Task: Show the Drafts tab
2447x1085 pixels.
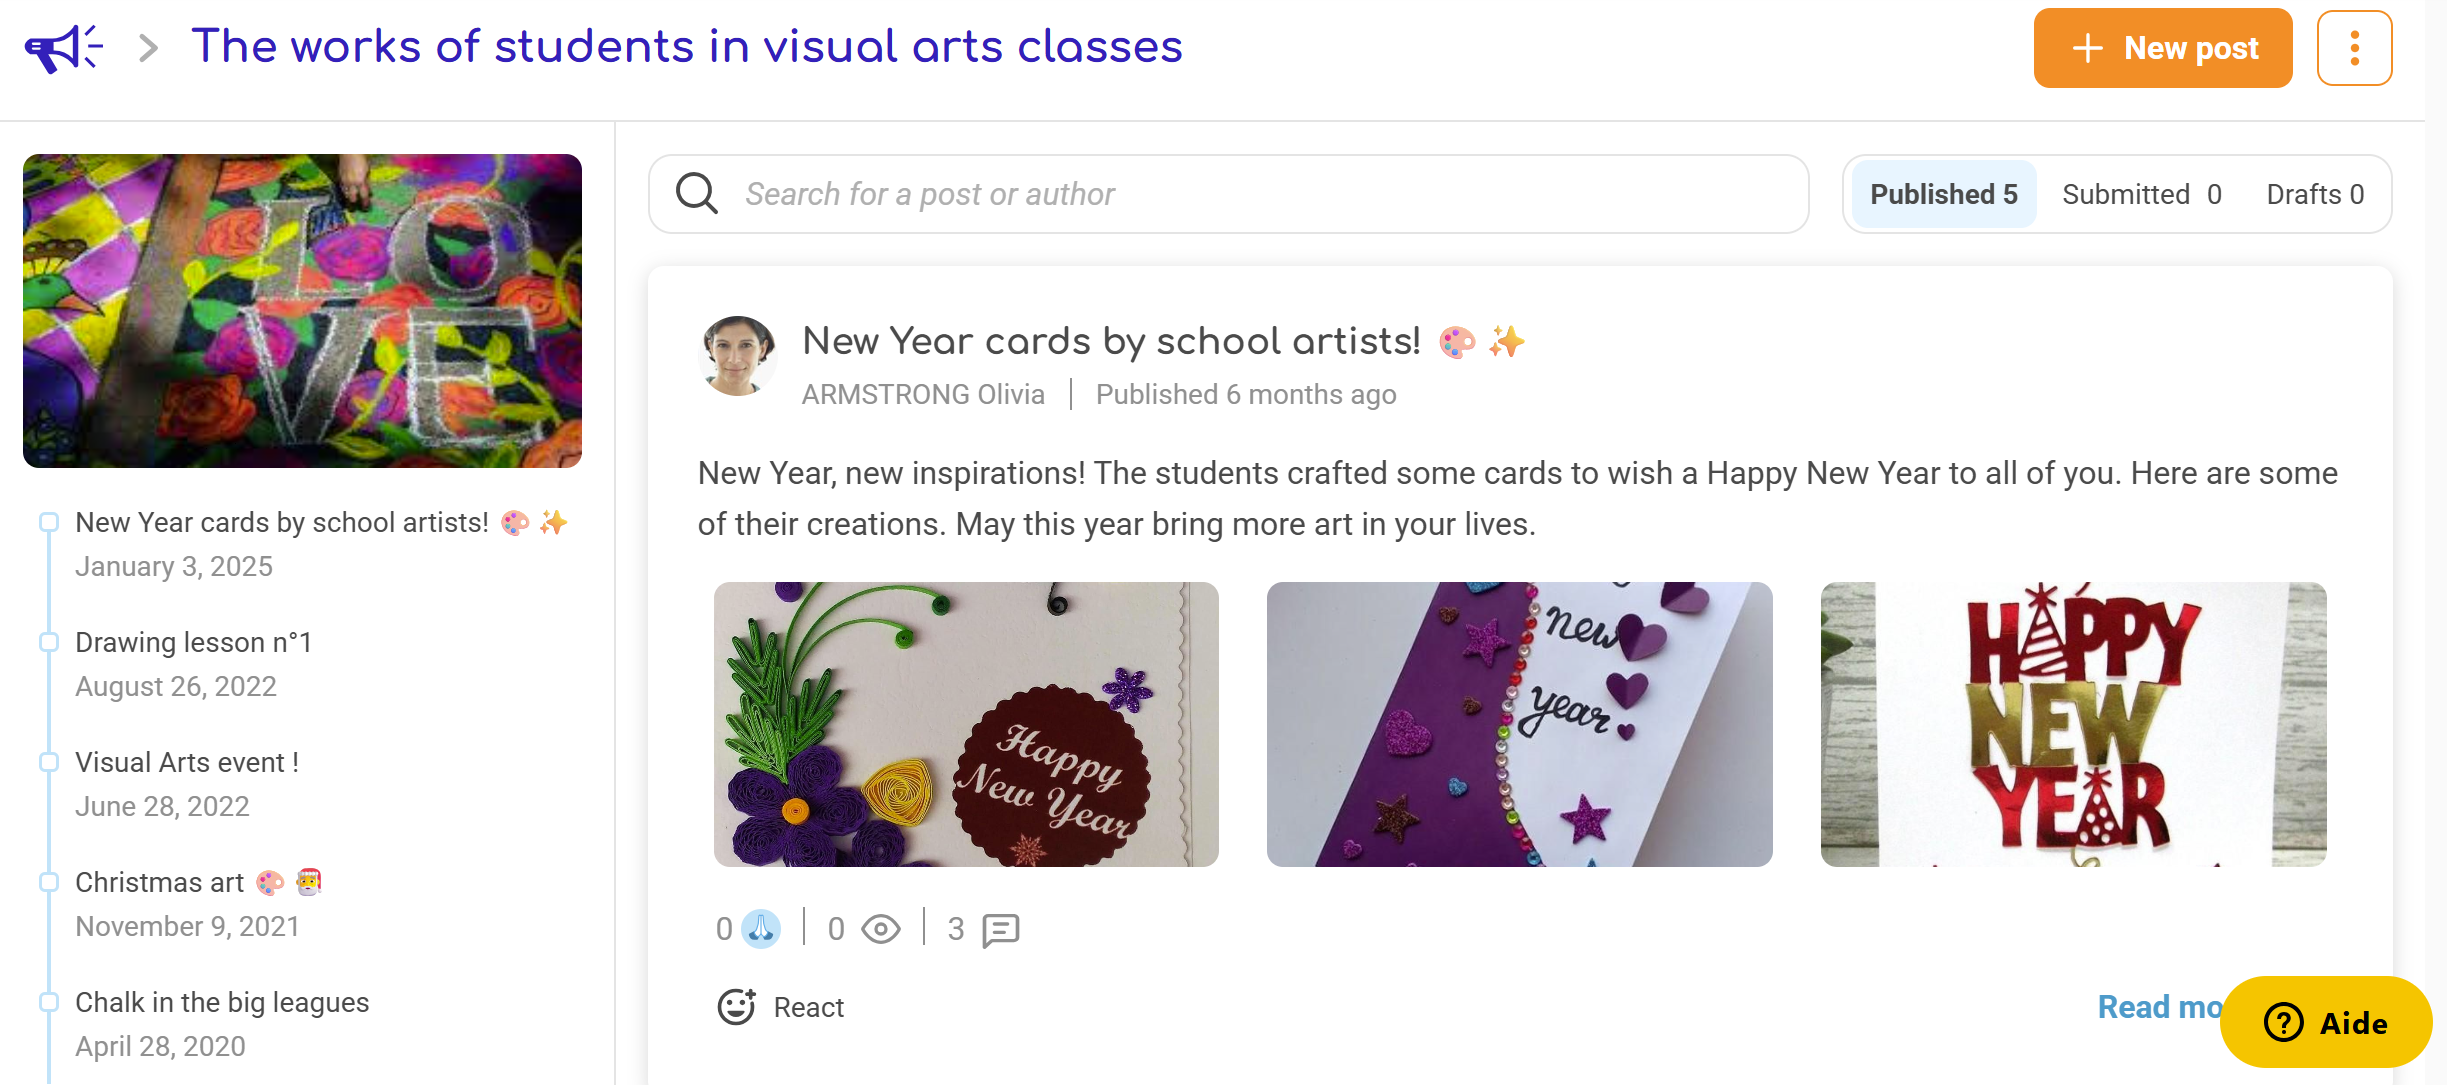Action: point(2314,194)
